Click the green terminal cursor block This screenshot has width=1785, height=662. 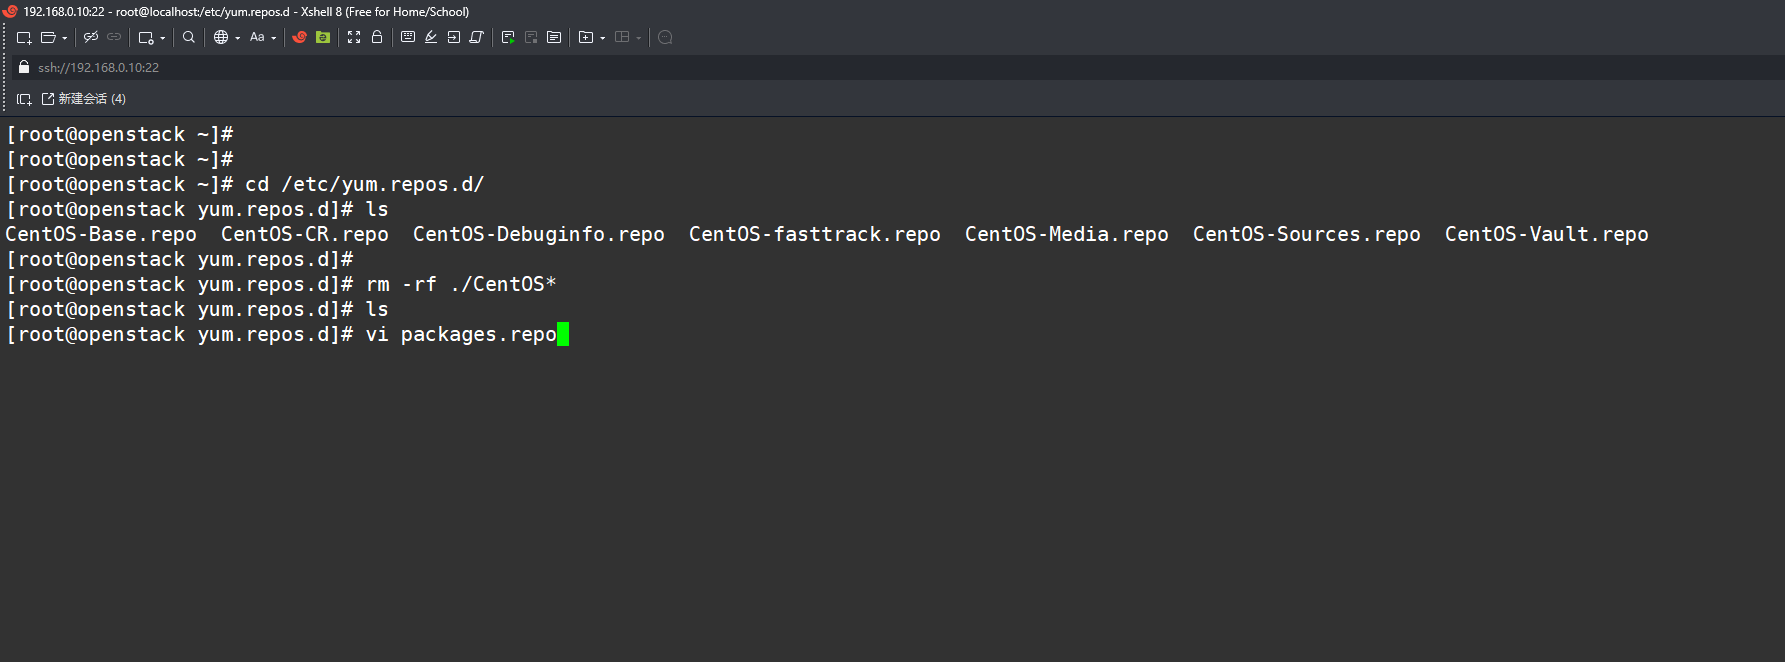coord(563,334)
